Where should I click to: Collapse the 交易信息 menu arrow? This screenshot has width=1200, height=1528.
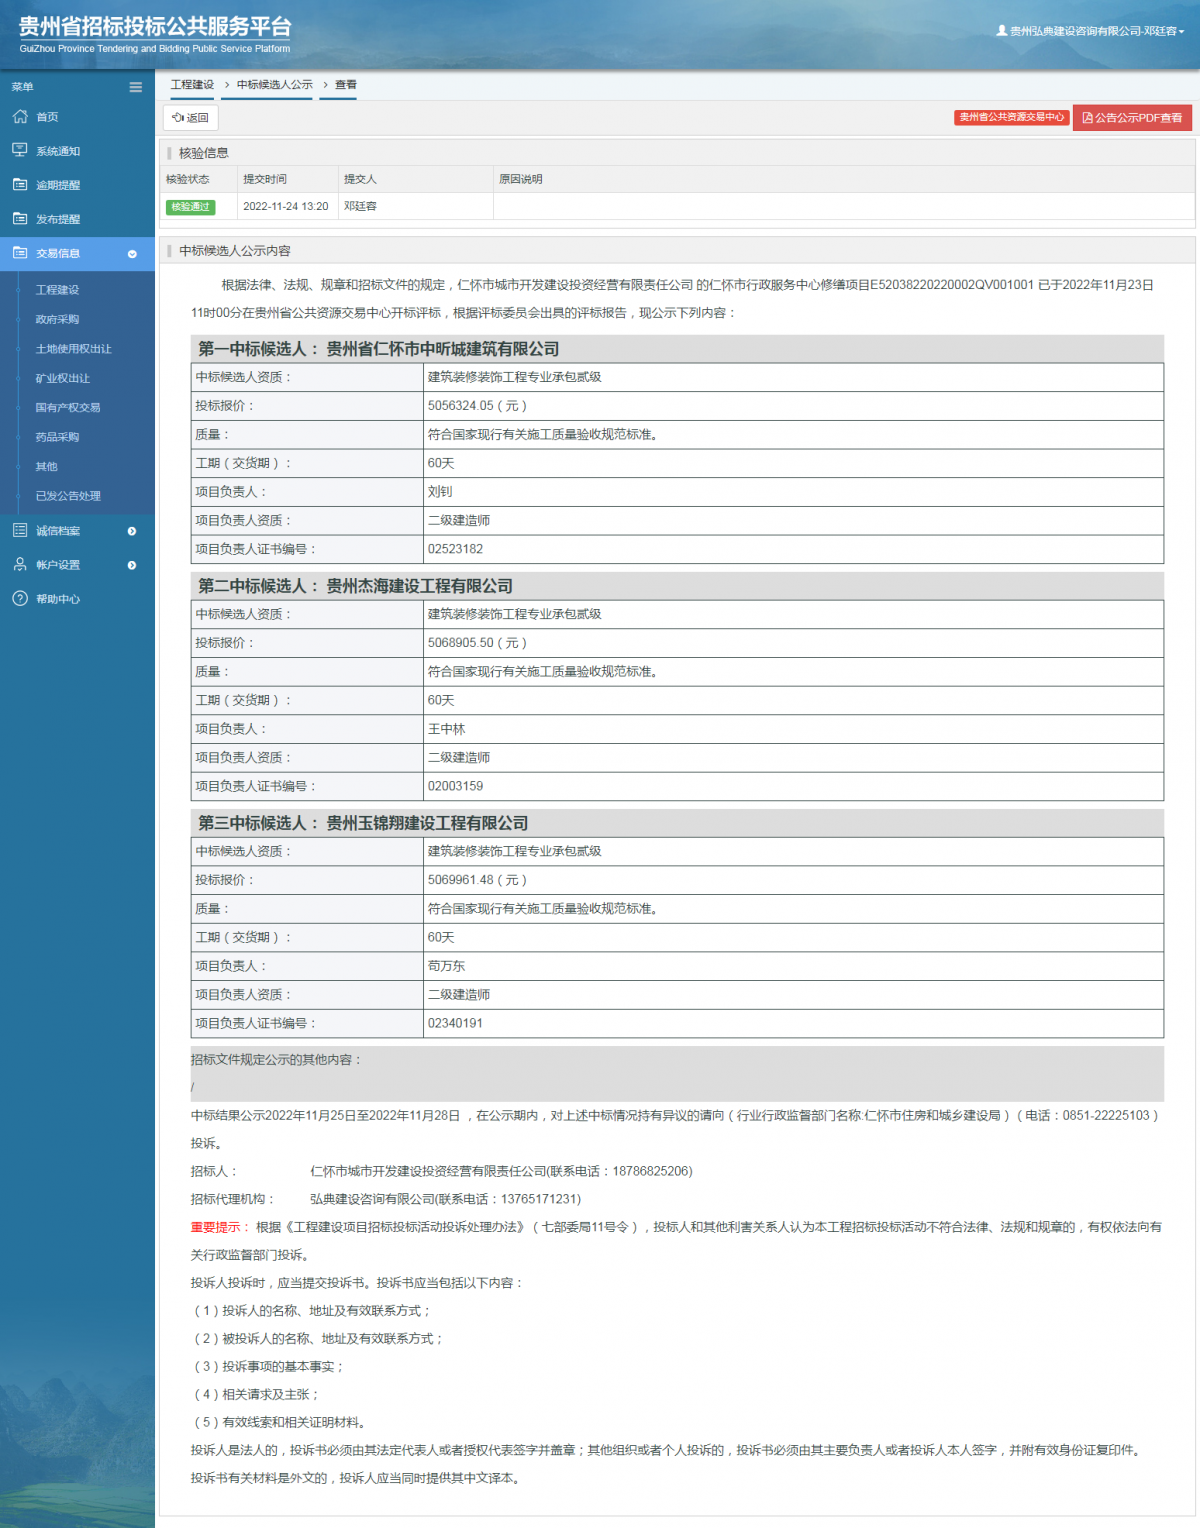[132, 254]
